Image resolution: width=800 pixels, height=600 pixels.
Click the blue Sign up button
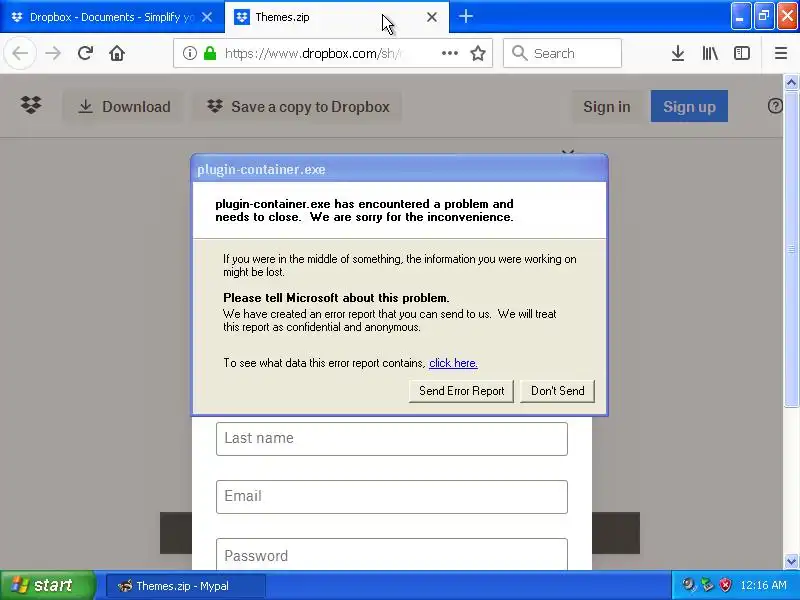click(x=689, y=106)
